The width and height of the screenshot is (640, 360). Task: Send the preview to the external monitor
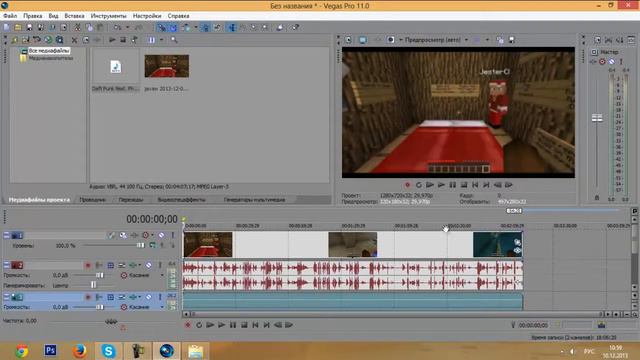click(x=362, y=40)
